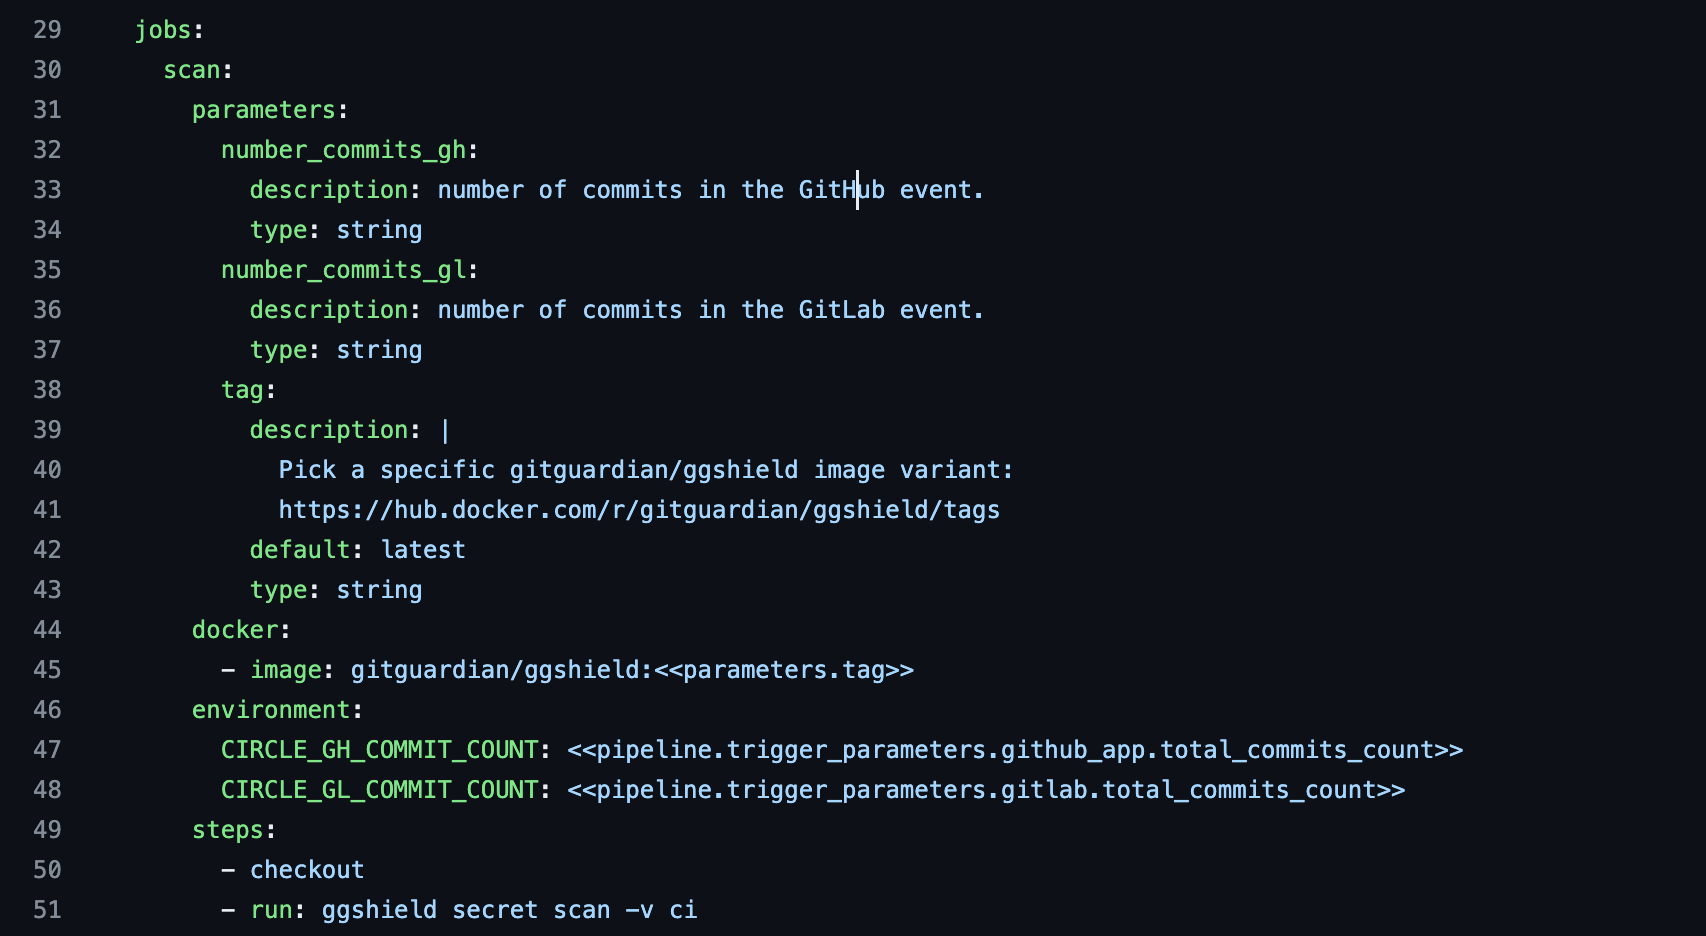1706x936 pixels.
Task: Click the 'latest' default value
Action: point(423,550)
